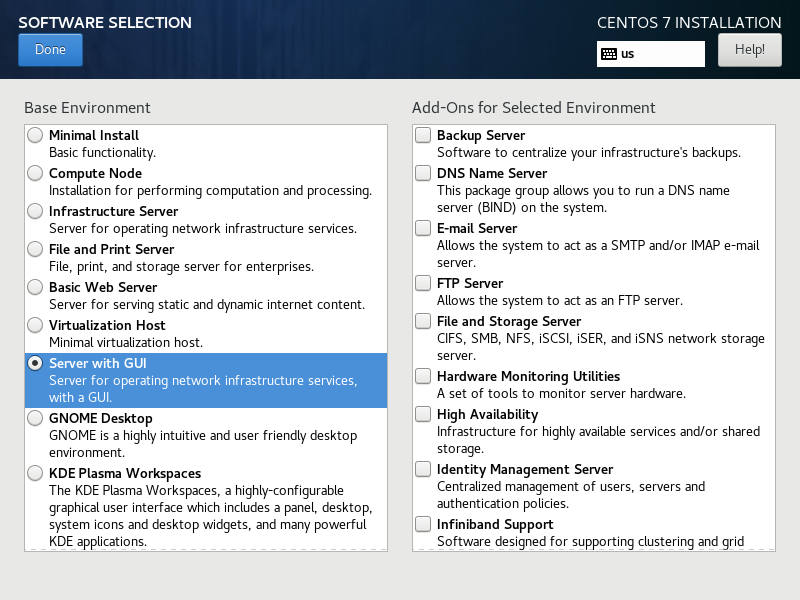Tick the E-mail Server checkbox
Screen dimensions: 800x600
[x=424, y=228]
